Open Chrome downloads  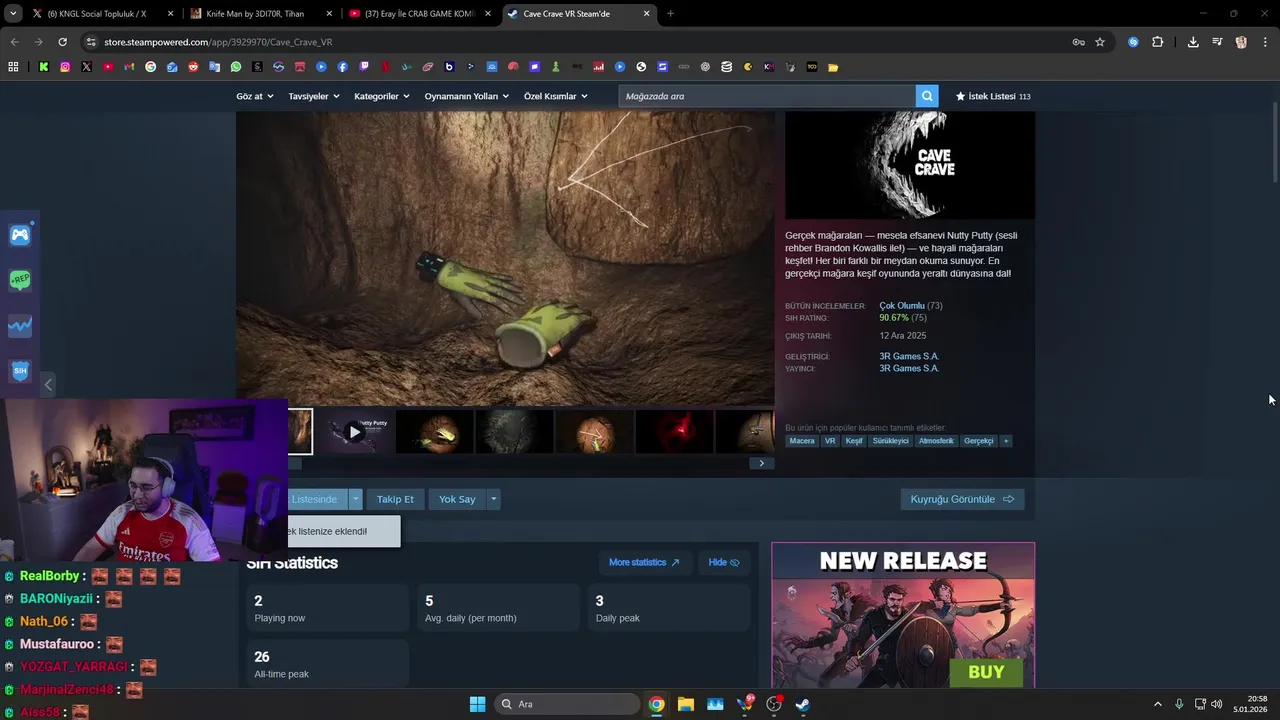[x=1193, y=42]
